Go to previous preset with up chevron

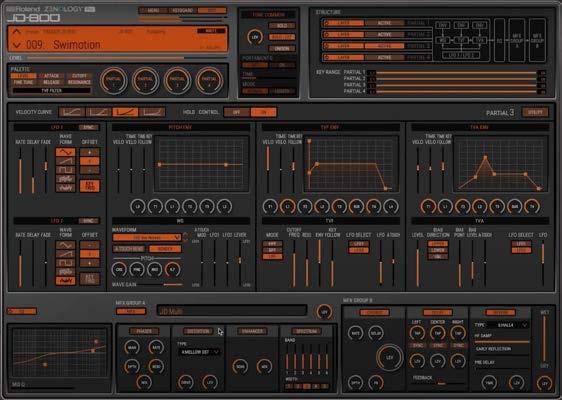[x=16, y=32]
